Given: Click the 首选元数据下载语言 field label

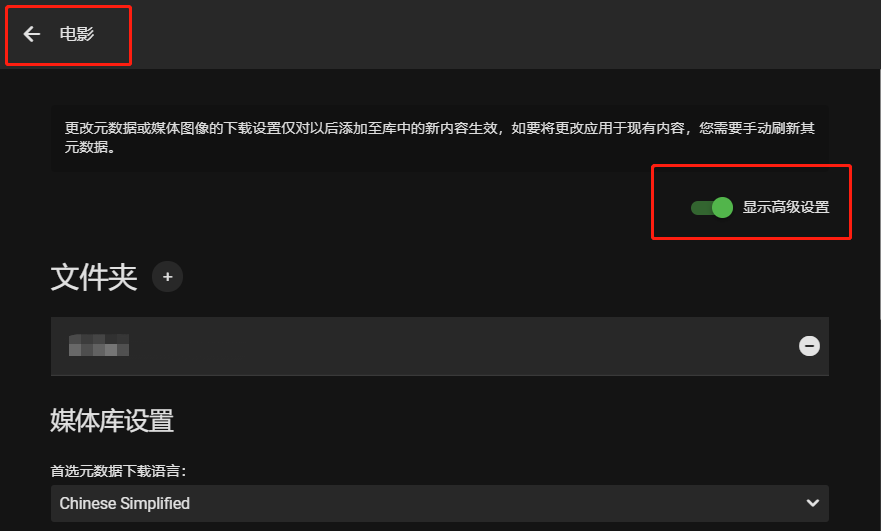Looking at the screenshot, I should click(x=119, y=471).
